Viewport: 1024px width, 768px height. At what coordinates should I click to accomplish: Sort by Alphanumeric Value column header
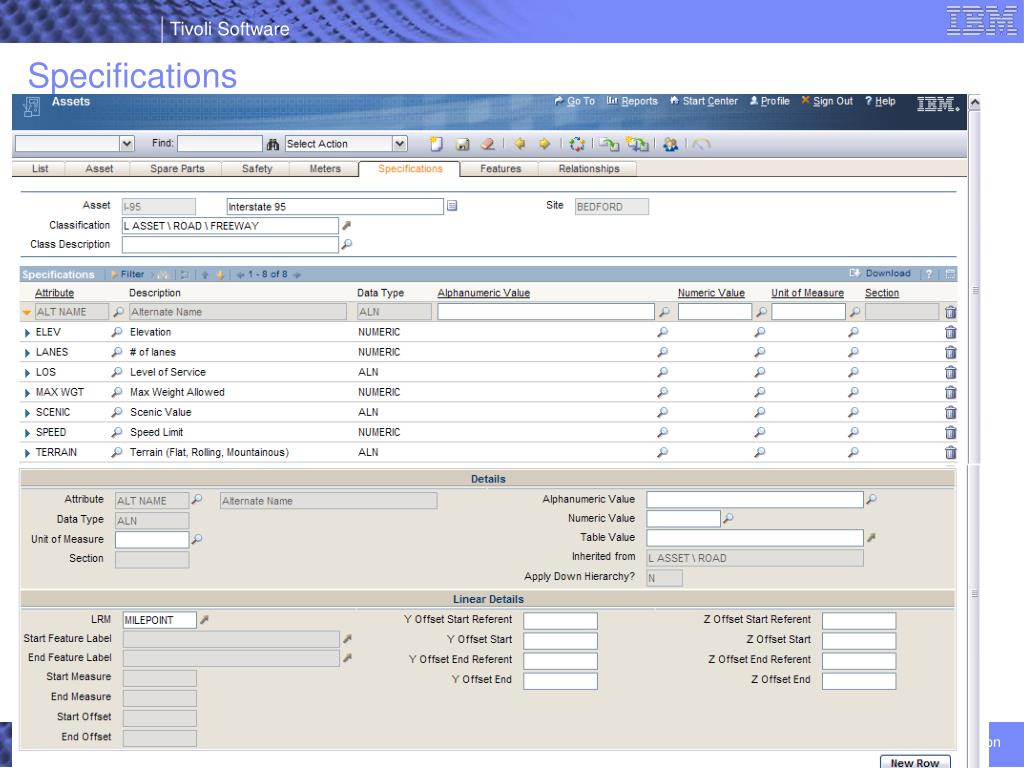pos(483,293)
